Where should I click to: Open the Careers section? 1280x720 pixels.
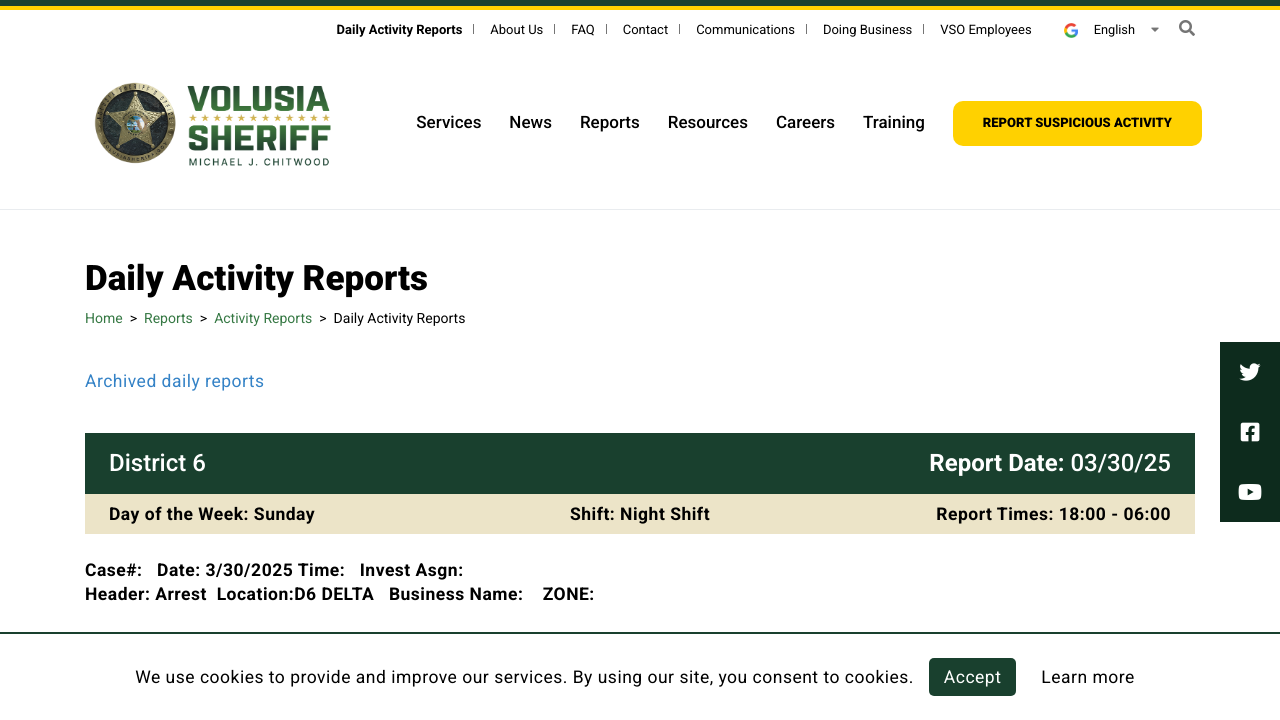coord(805,122)
